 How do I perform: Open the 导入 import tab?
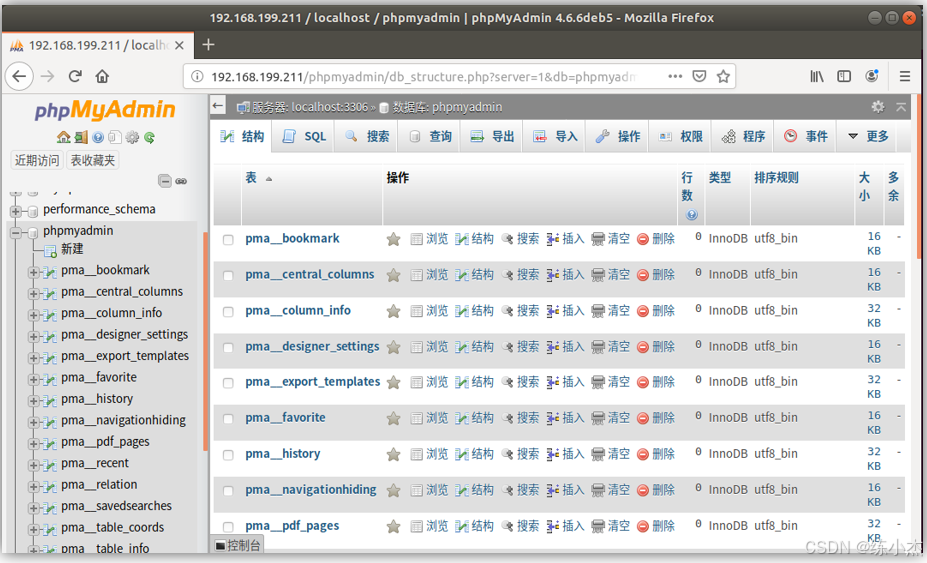[x=555, y=137]
